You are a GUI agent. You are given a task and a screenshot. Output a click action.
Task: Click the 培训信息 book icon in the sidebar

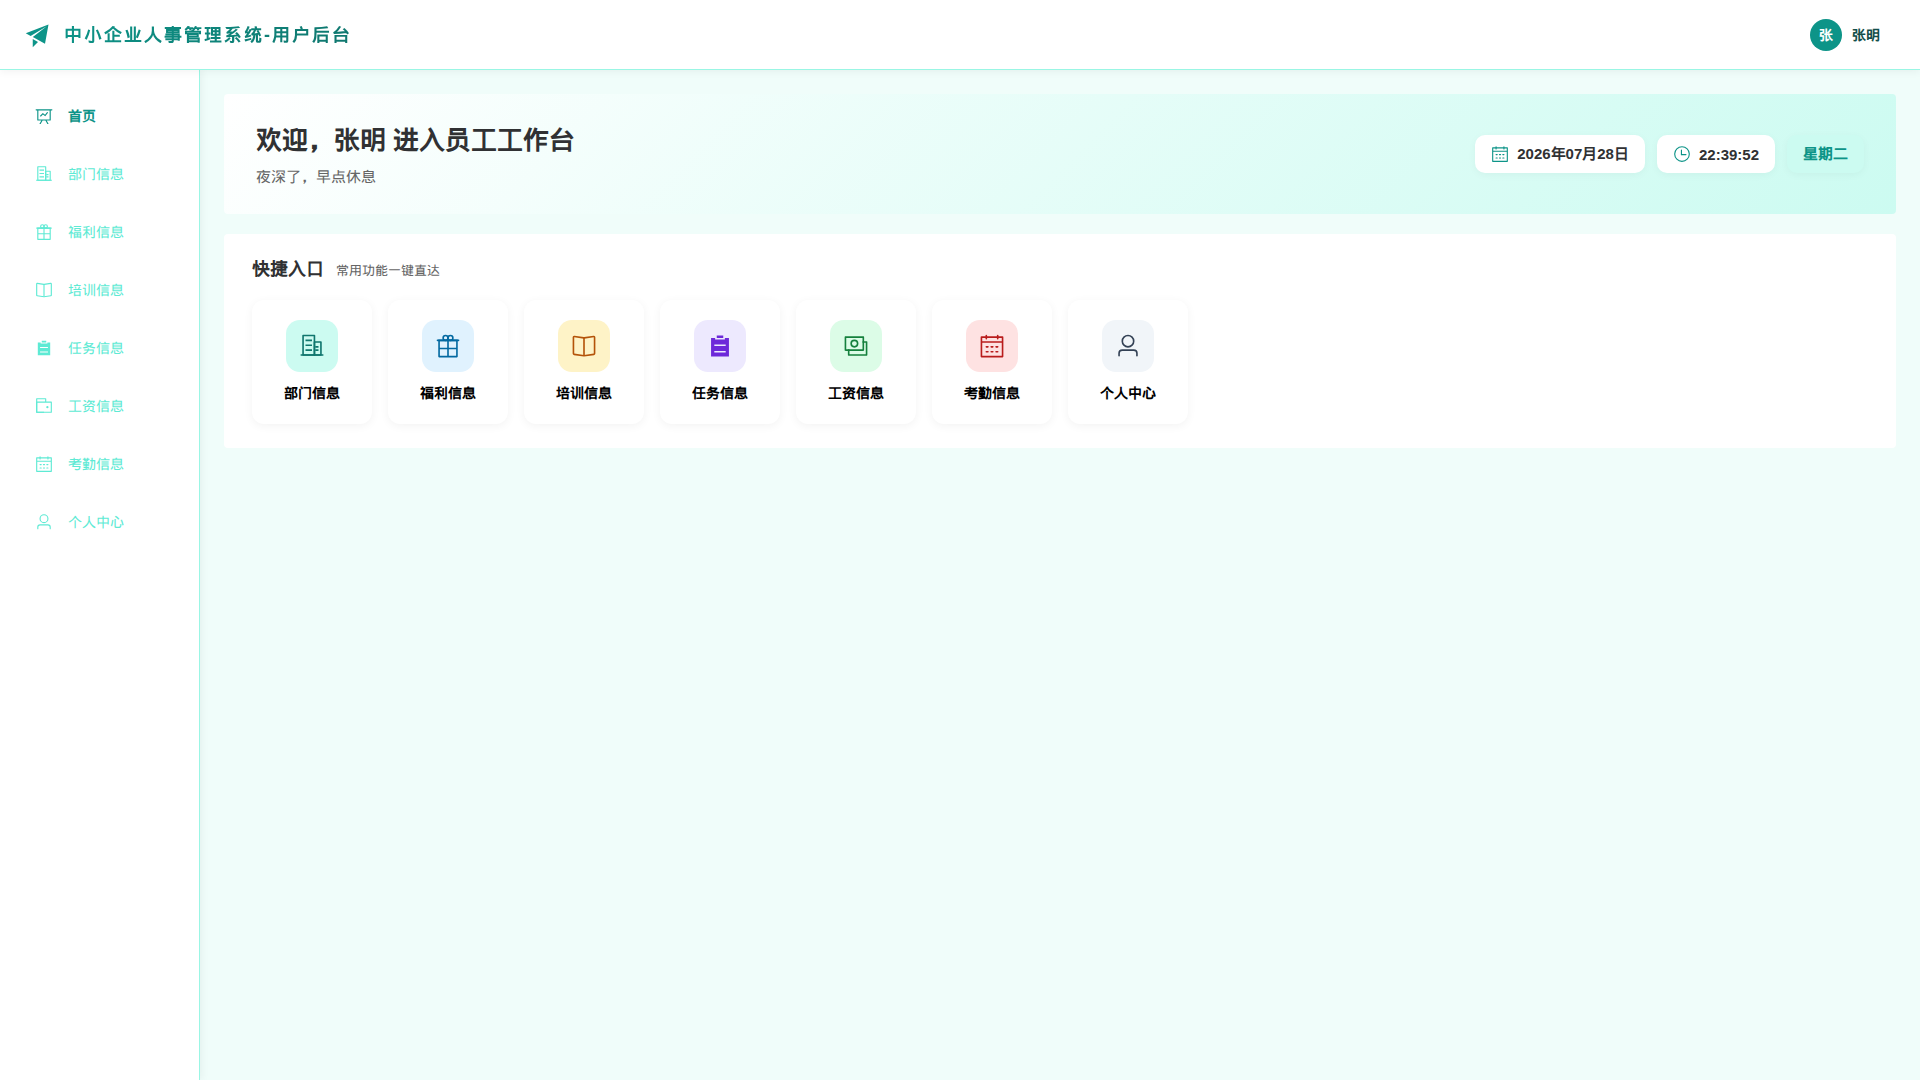click(x=44, y=290)
